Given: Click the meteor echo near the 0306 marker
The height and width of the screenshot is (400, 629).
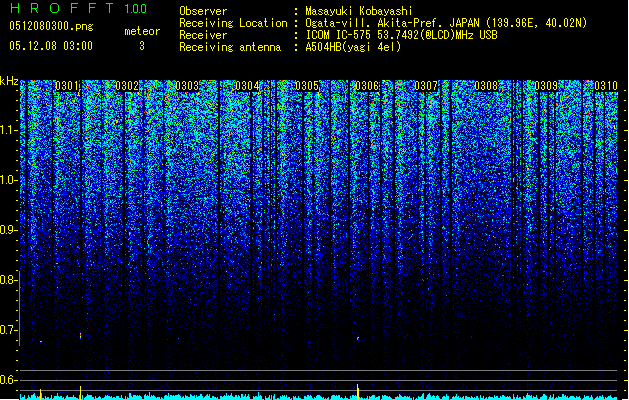Looking at the screenshot, I should (x=358, y=339).
